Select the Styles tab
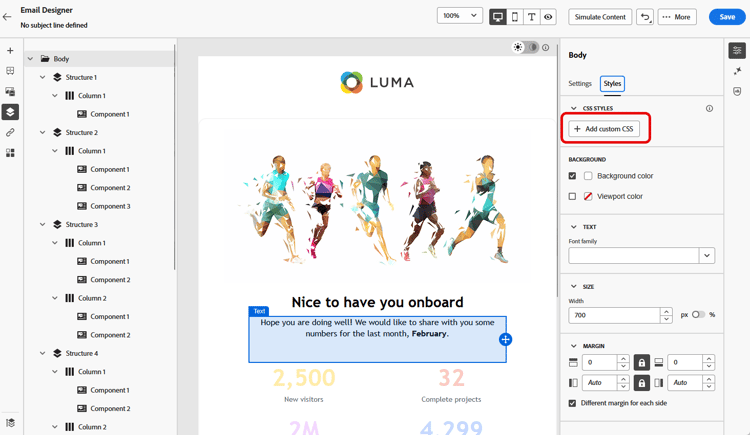Screen dimensions: 750x435 click(x=612, y=83)
